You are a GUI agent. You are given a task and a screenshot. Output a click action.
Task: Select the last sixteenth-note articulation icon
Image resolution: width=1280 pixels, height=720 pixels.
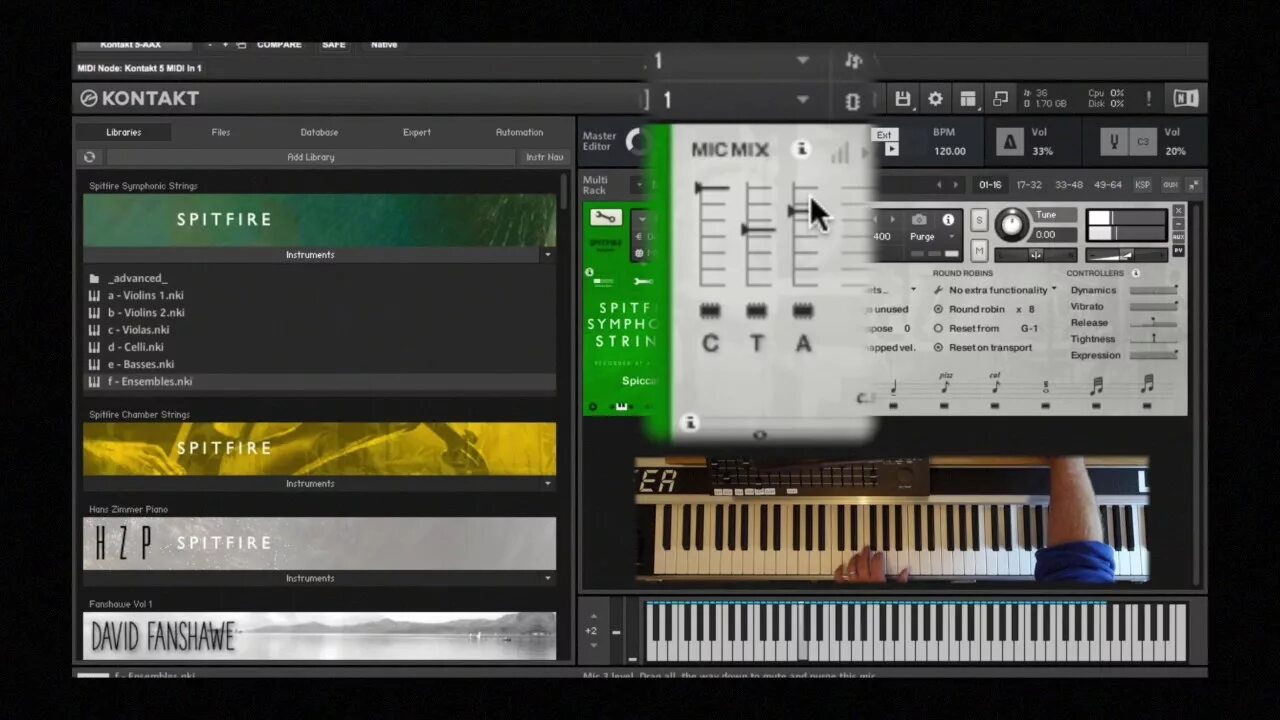[x=1147, y=385]
